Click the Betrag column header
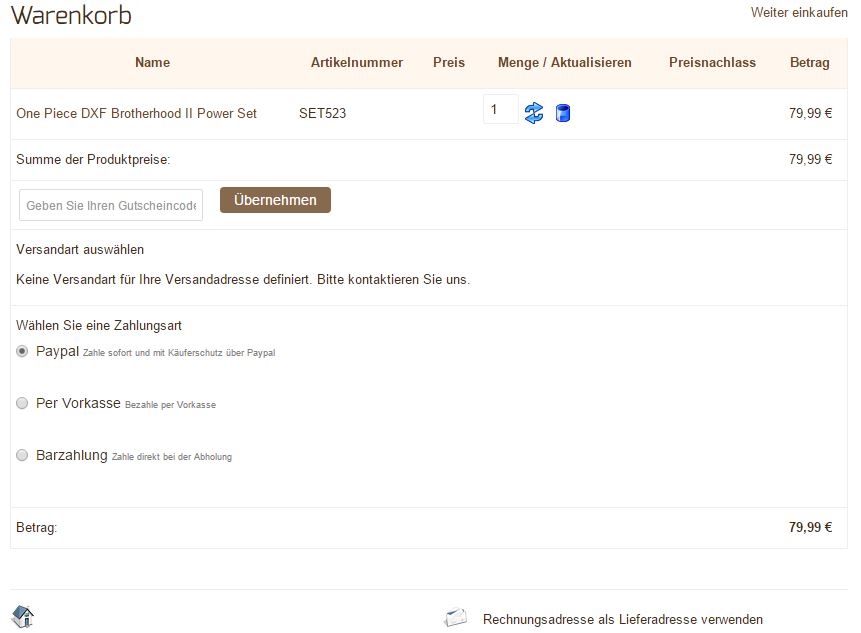This screenshot has width=861, height=633. 809,62
